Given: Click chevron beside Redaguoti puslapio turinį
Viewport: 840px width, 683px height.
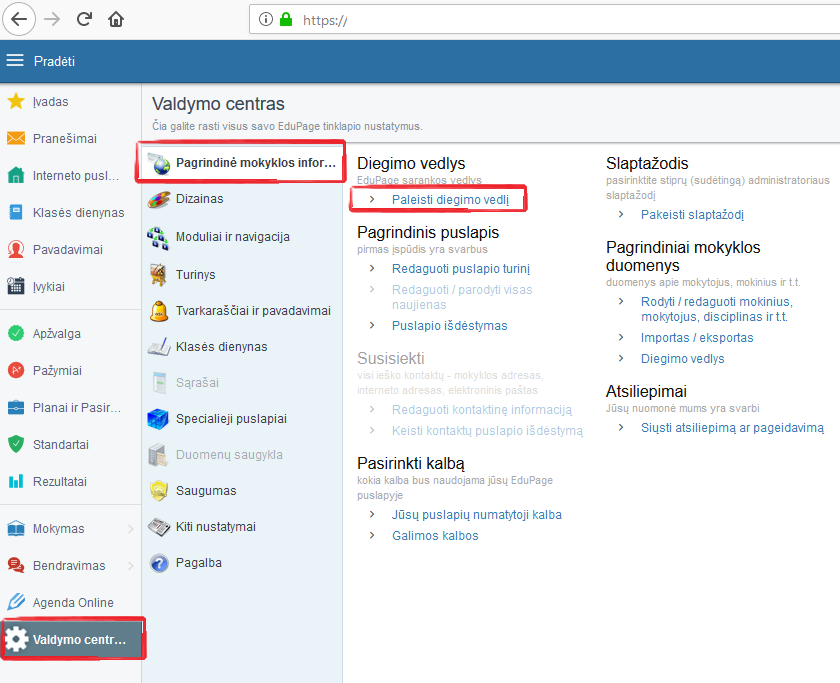Looking at the screenshot, I should tap(372, 268).
